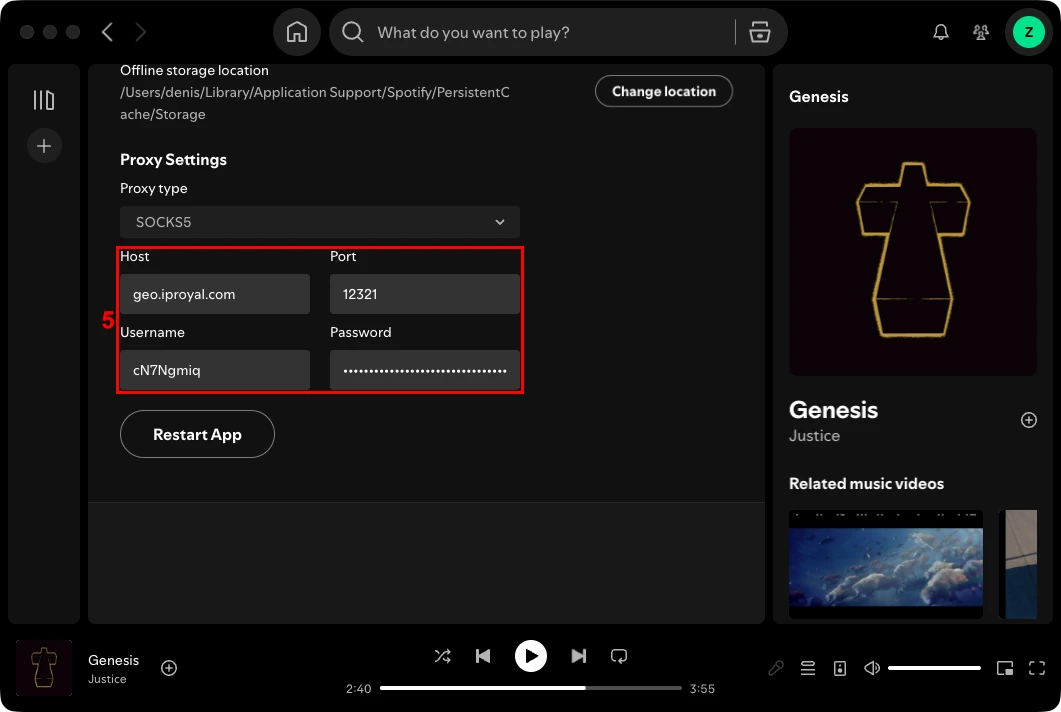Click the storage path text
Screen dimensions: 1061x712
[x=315, y=103]
